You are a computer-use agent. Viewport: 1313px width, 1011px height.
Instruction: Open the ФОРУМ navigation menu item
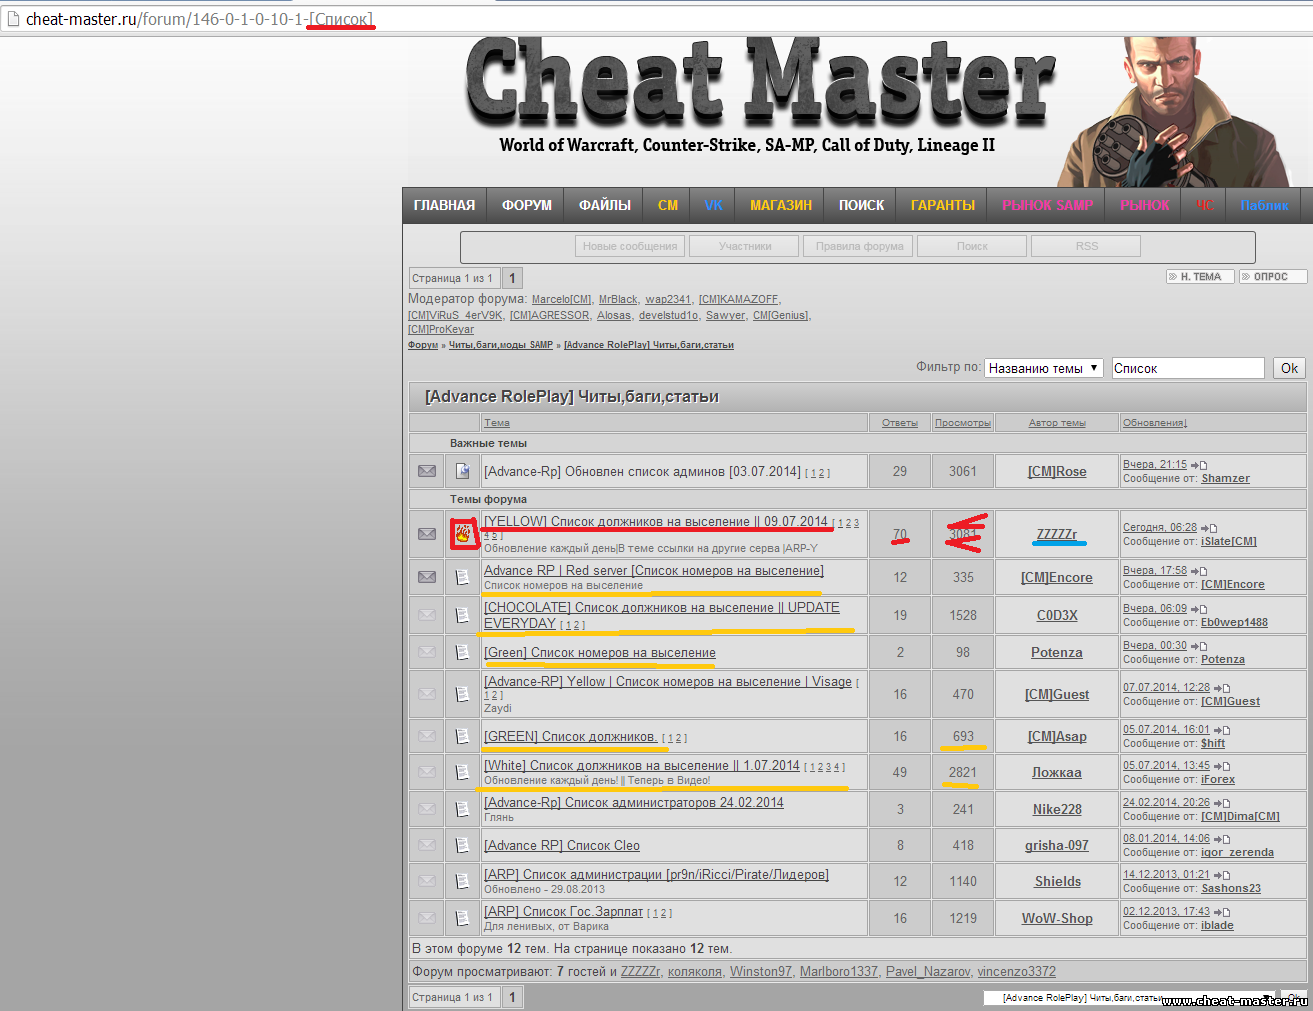point(526,205)
